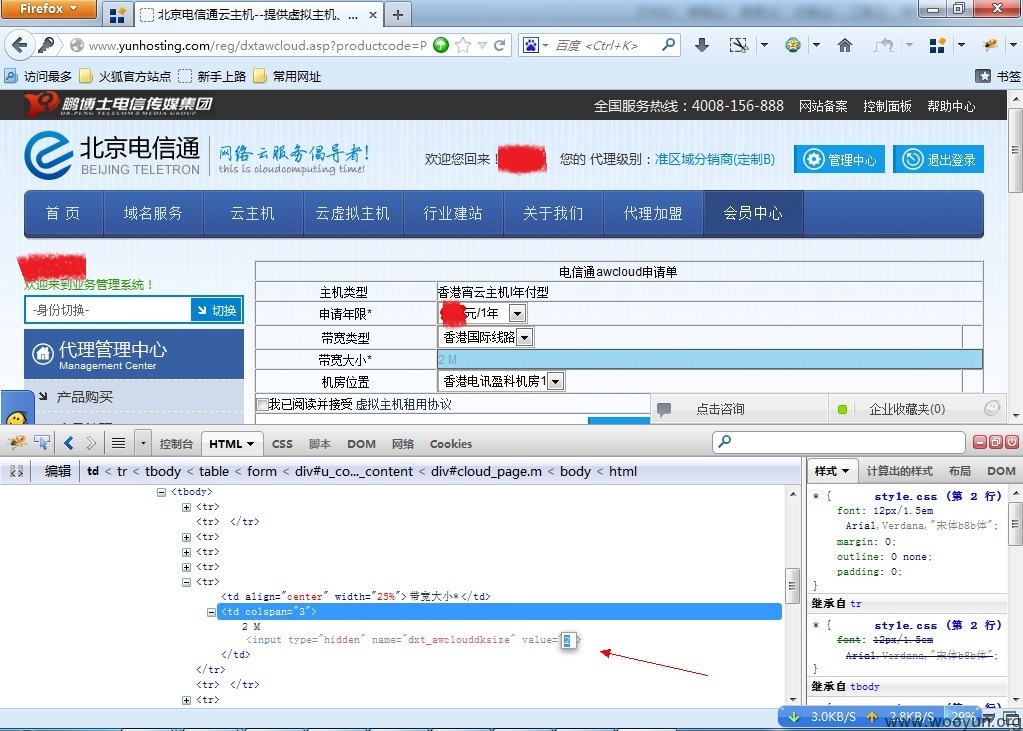Viewport: 1023px width, 731px height.
Task: Switch to Firebug 脚本 tab
Action: pos(320,444)
